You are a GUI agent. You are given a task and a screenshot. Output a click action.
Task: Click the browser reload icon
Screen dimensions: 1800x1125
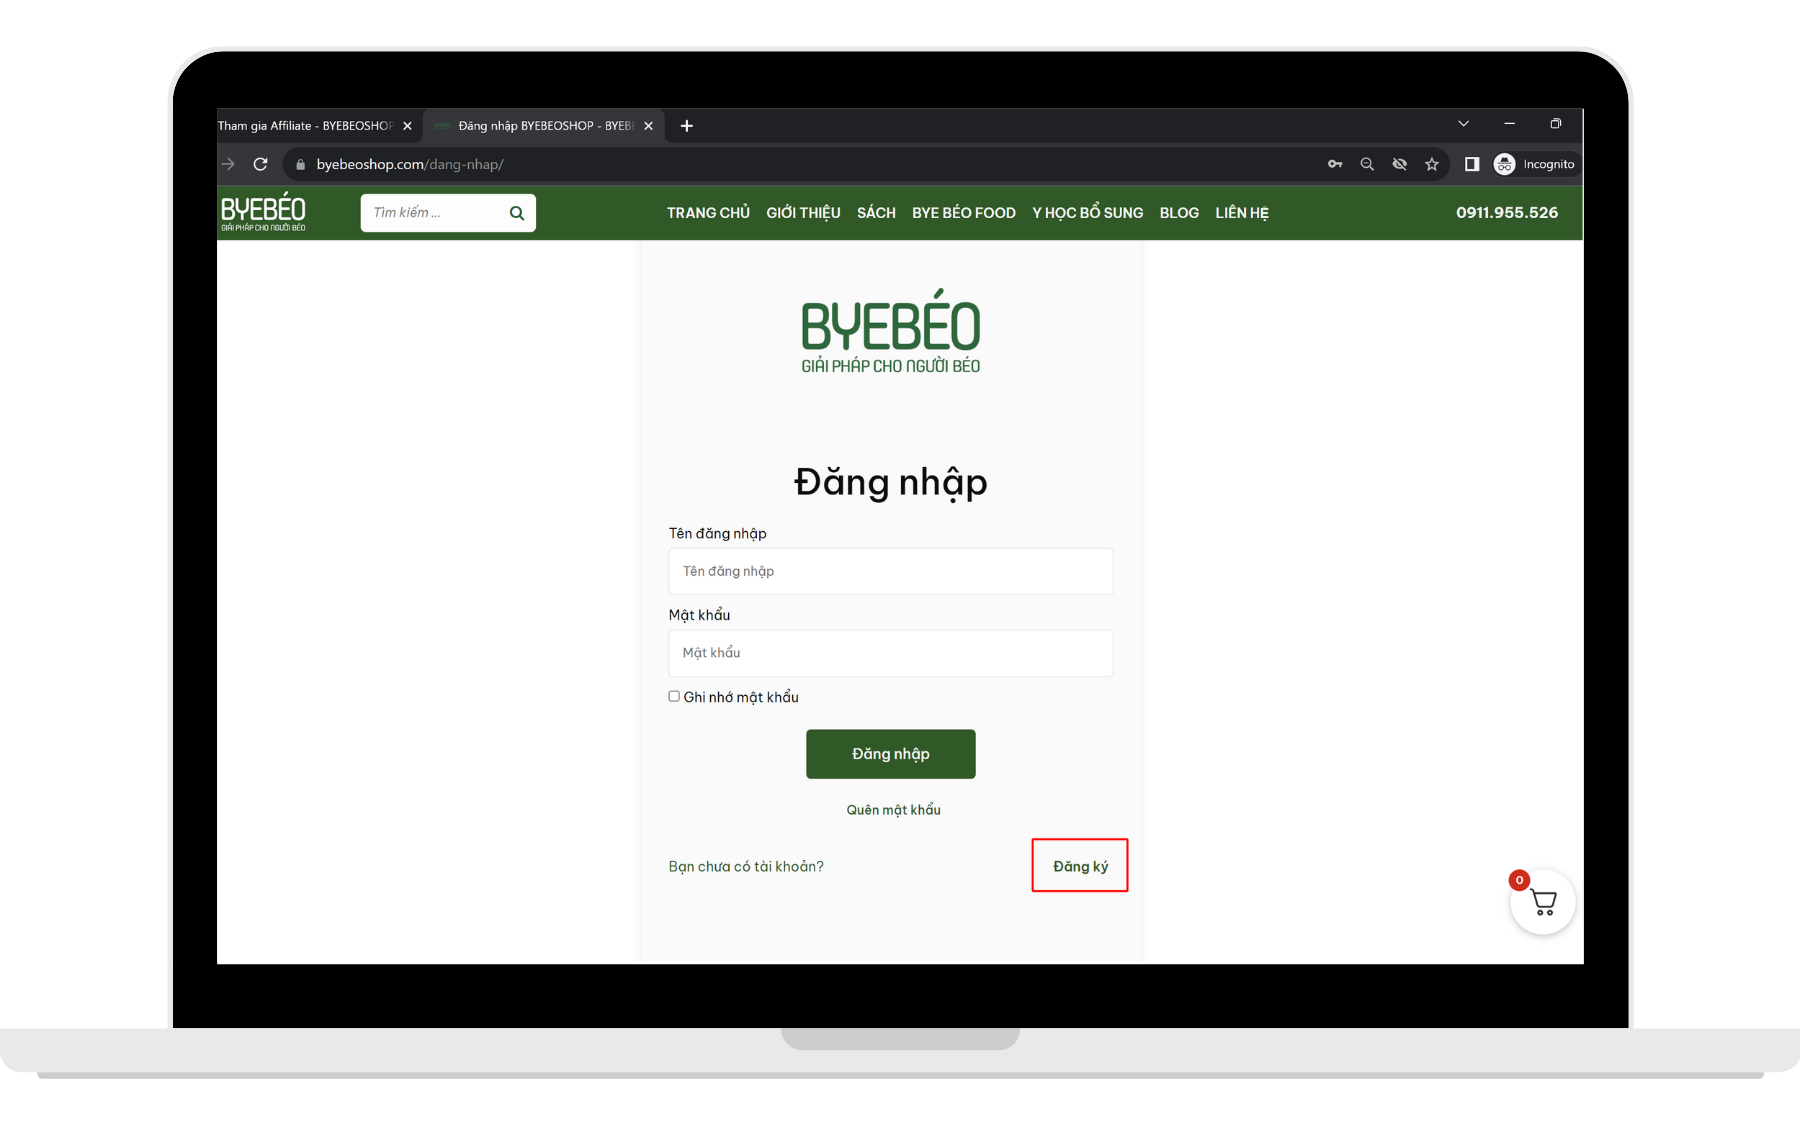260,164
